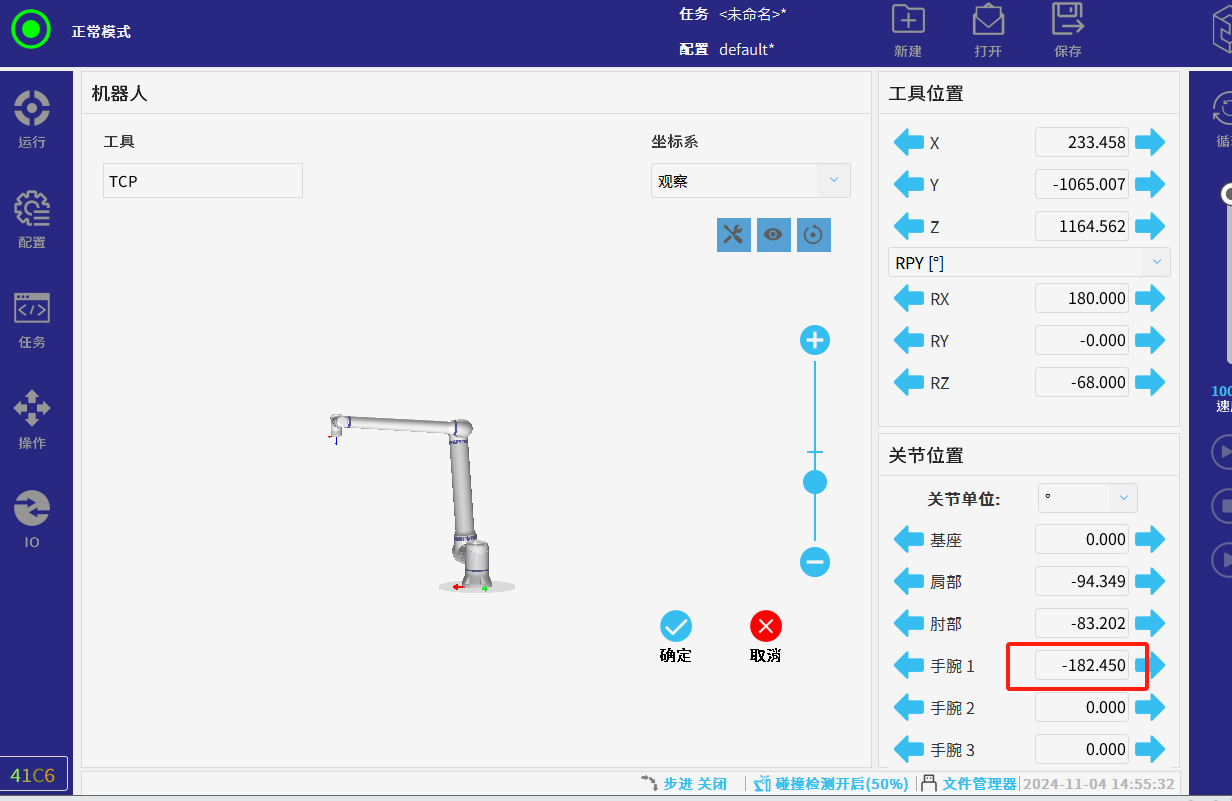Open the joint unit (关节单位) dropdown

tap(1087, 498)
